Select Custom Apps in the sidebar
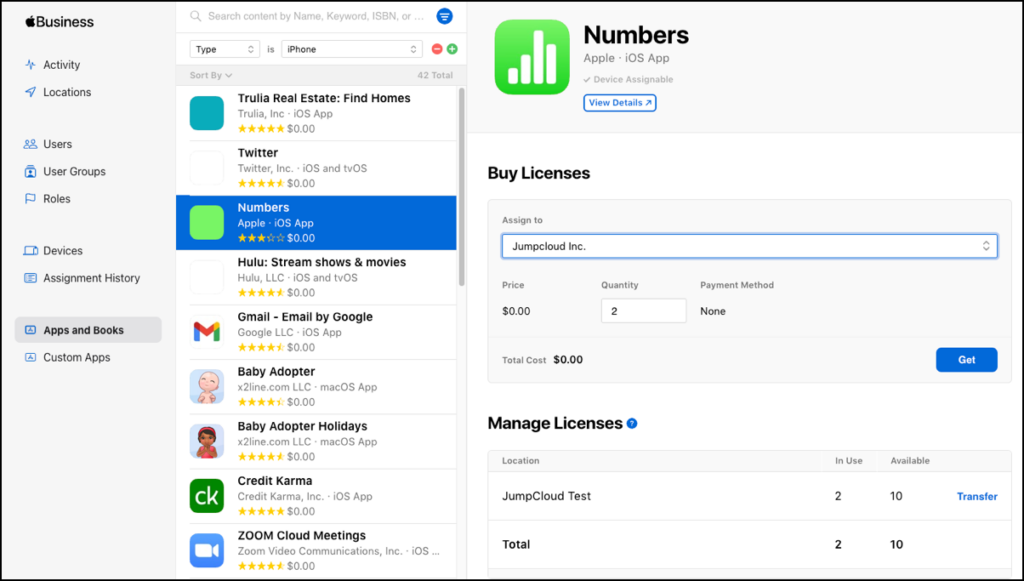 pyautogui.click(x=75, y=357)
